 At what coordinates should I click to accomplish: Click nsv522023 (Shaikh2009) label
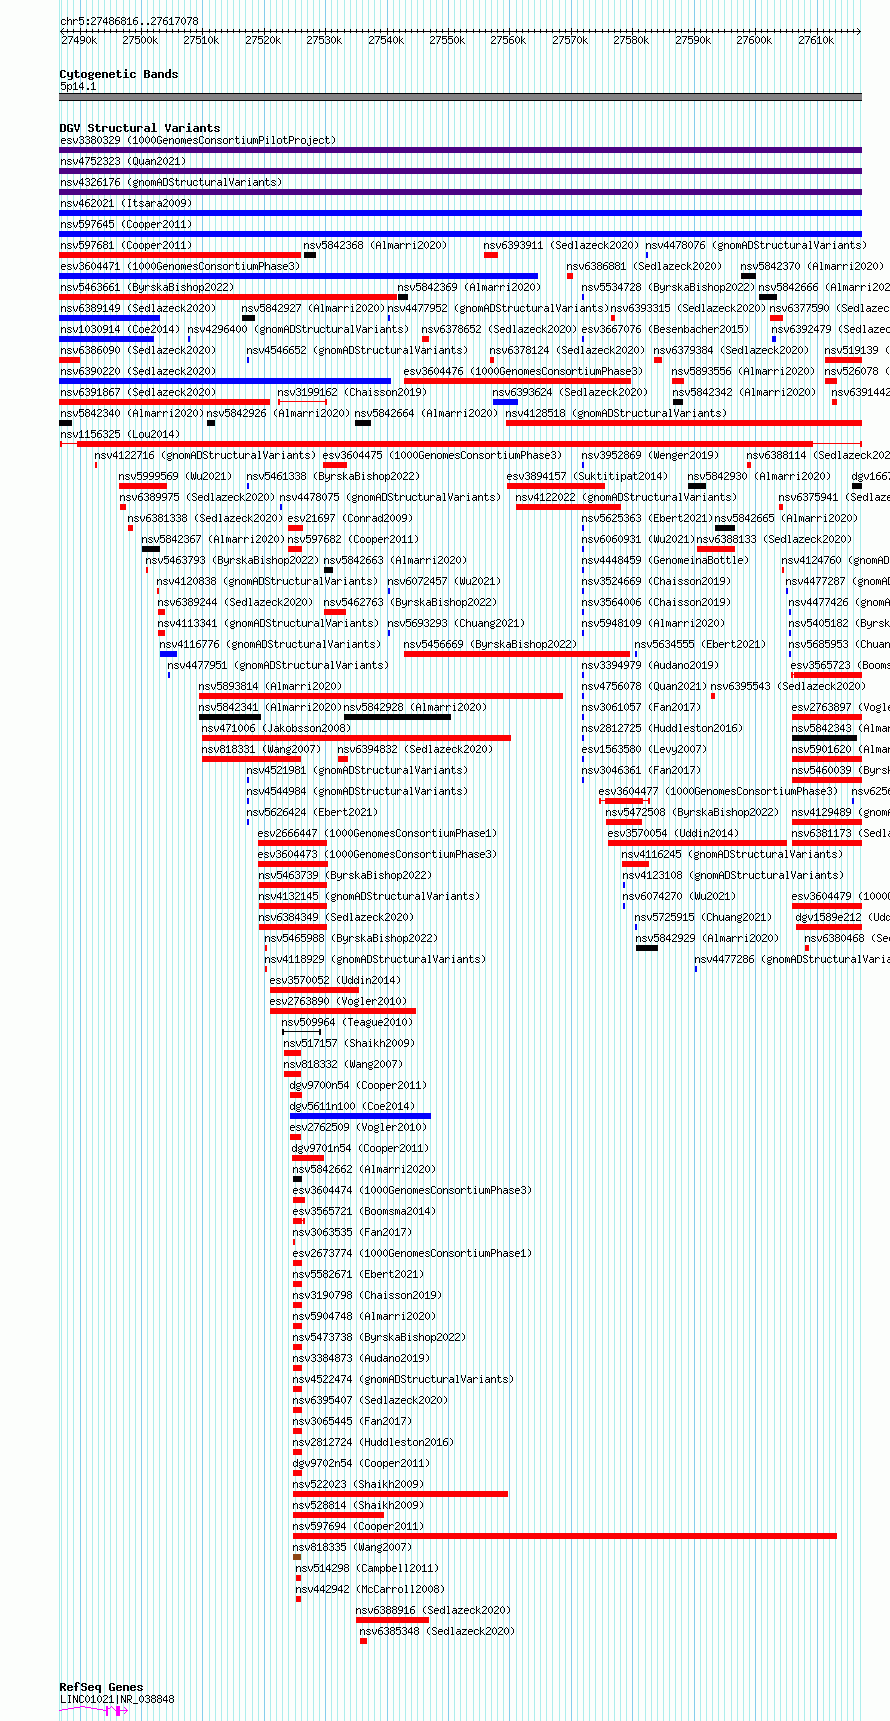pos(359,1484)
